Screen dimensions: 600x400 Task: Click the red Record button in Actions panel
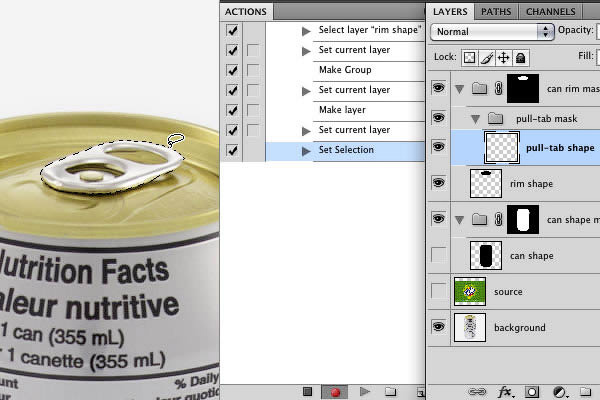click(335, 392)
